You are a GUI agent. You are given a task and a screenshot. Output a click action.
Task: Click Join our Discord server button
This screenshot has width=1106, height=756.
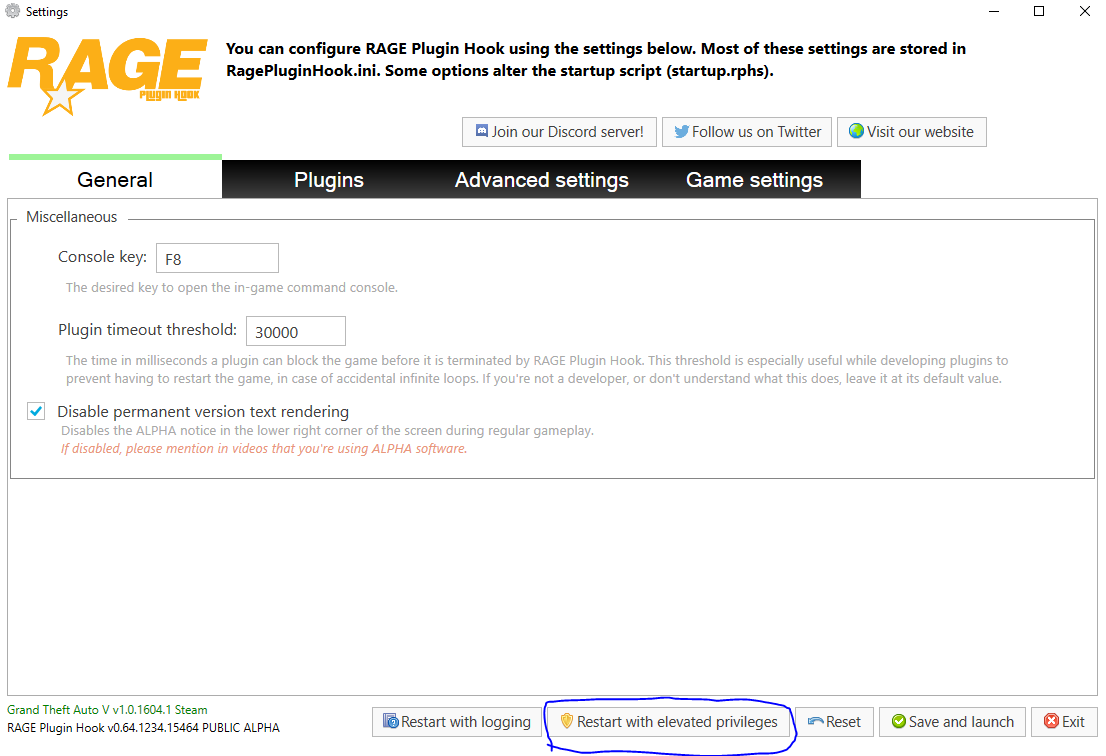coord(559,132)
